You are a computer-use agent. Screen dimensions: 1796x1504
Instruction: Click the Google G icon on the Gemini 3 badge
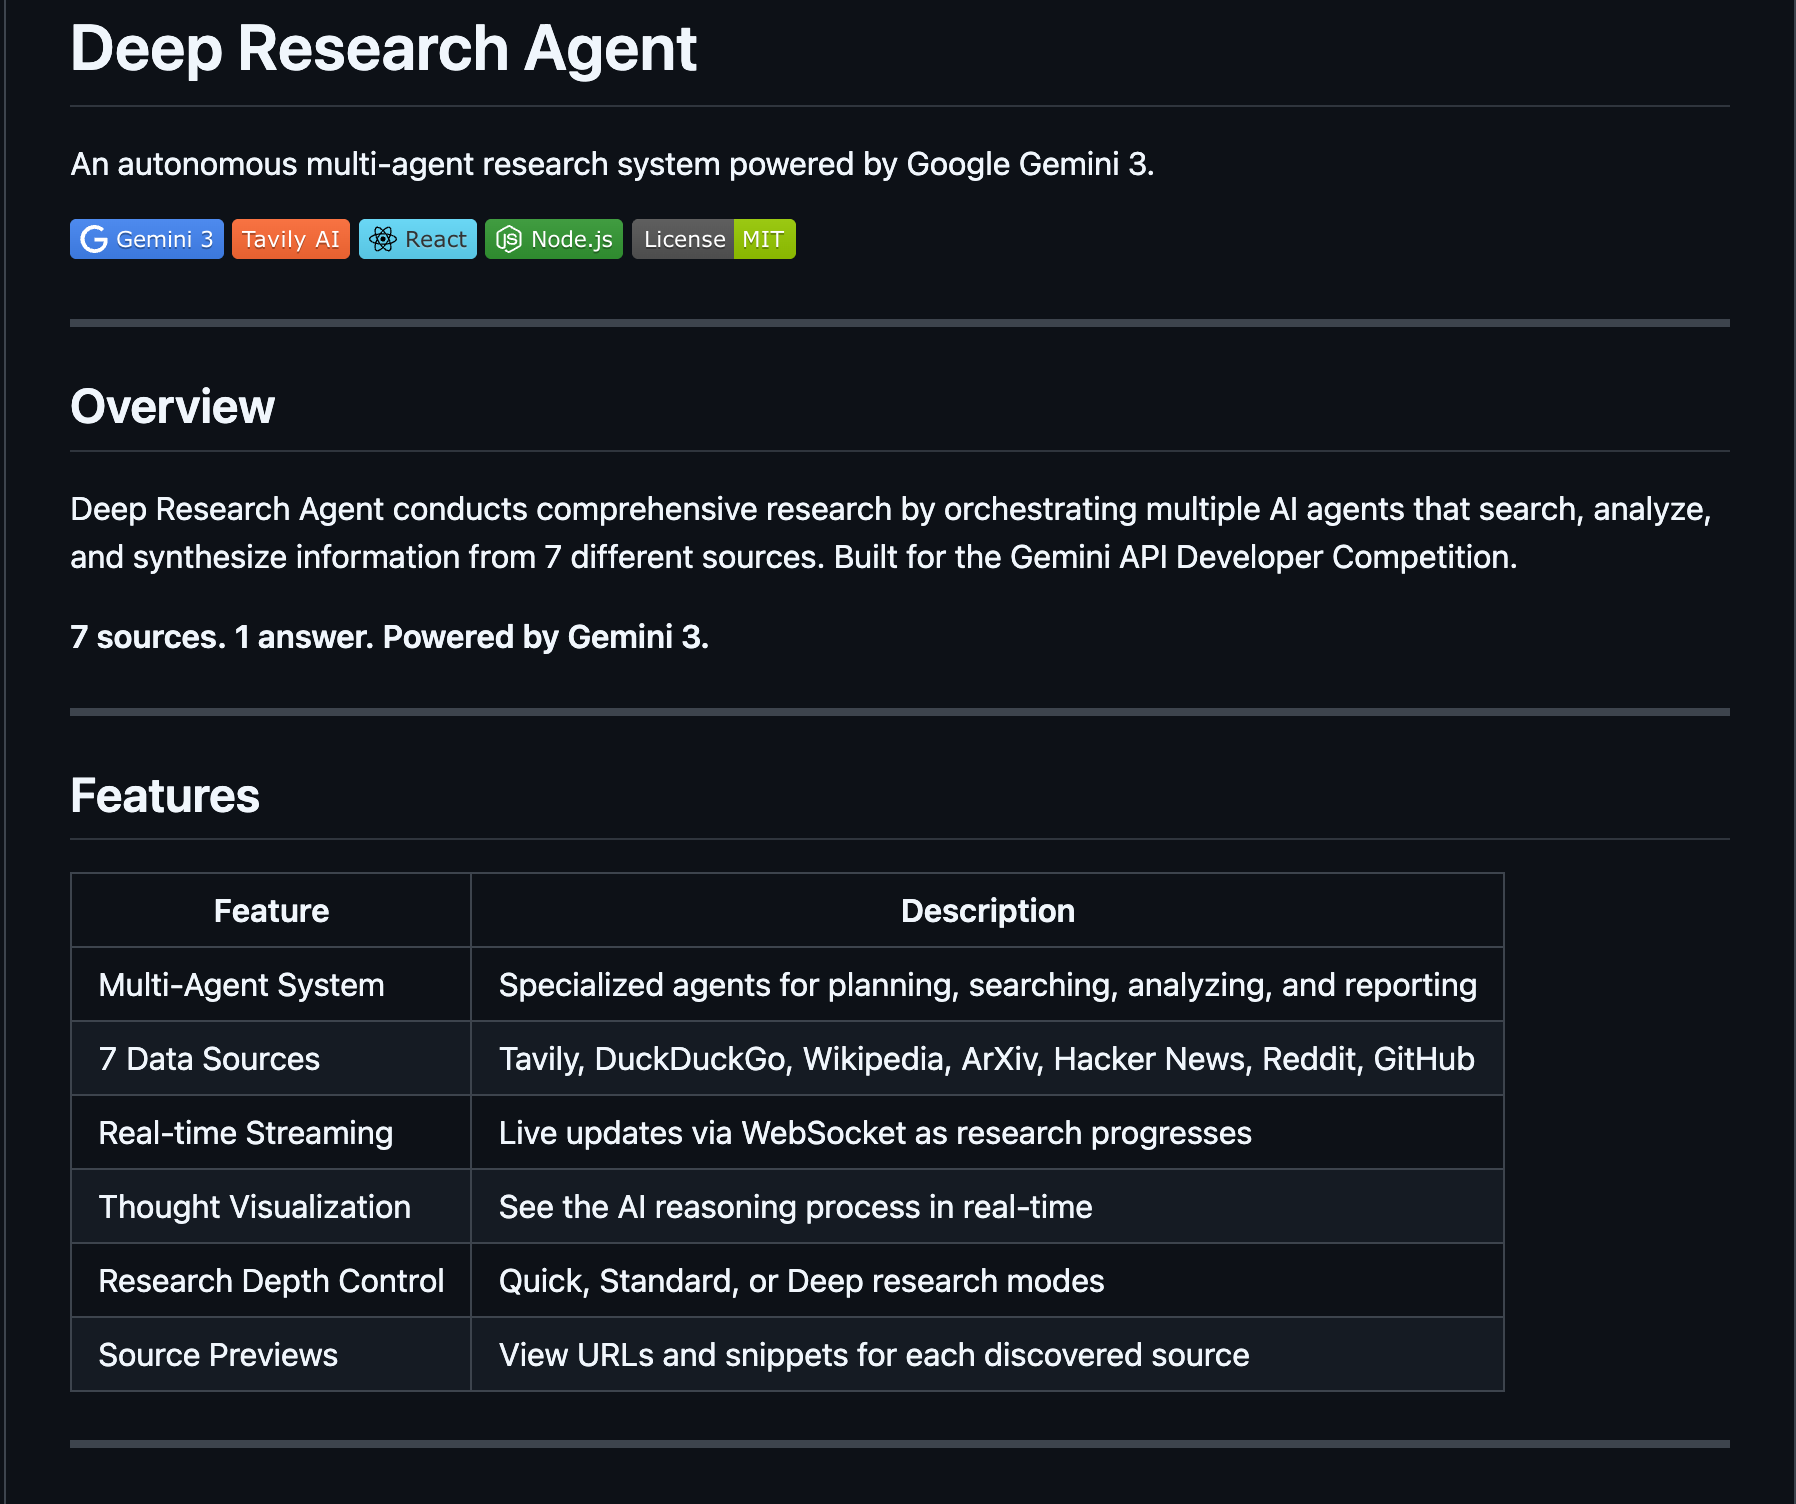pyautogui.click(x=94, y=240)
